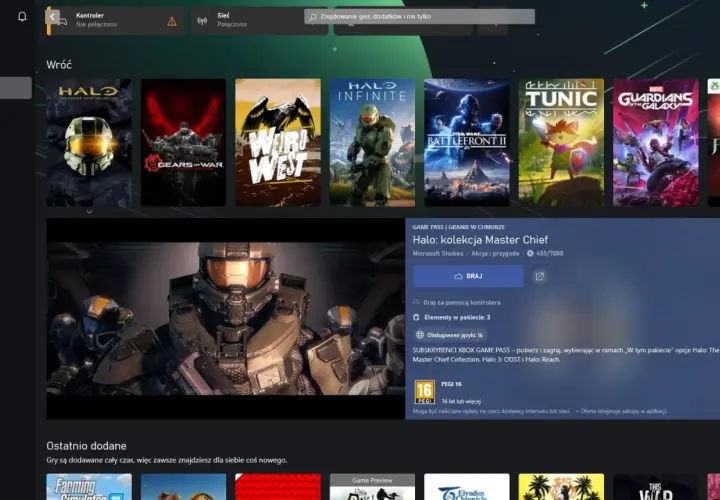The image size is (720, 500).
Task: Open the Halo Infinite cover
Action: [x=372, y=142]
